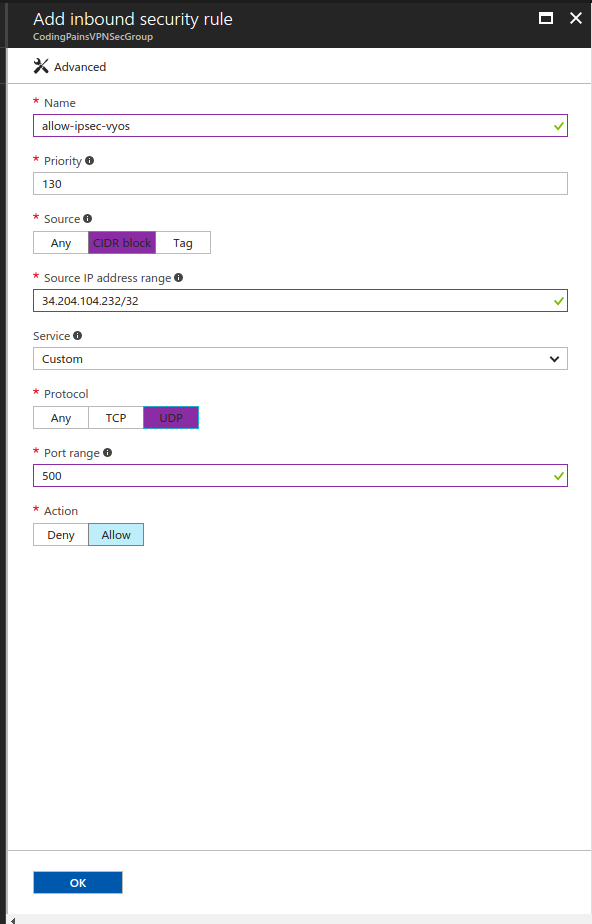592x924 pixels.
Task: Open the Service dropdown showing Custom
Action: (300, 359)
